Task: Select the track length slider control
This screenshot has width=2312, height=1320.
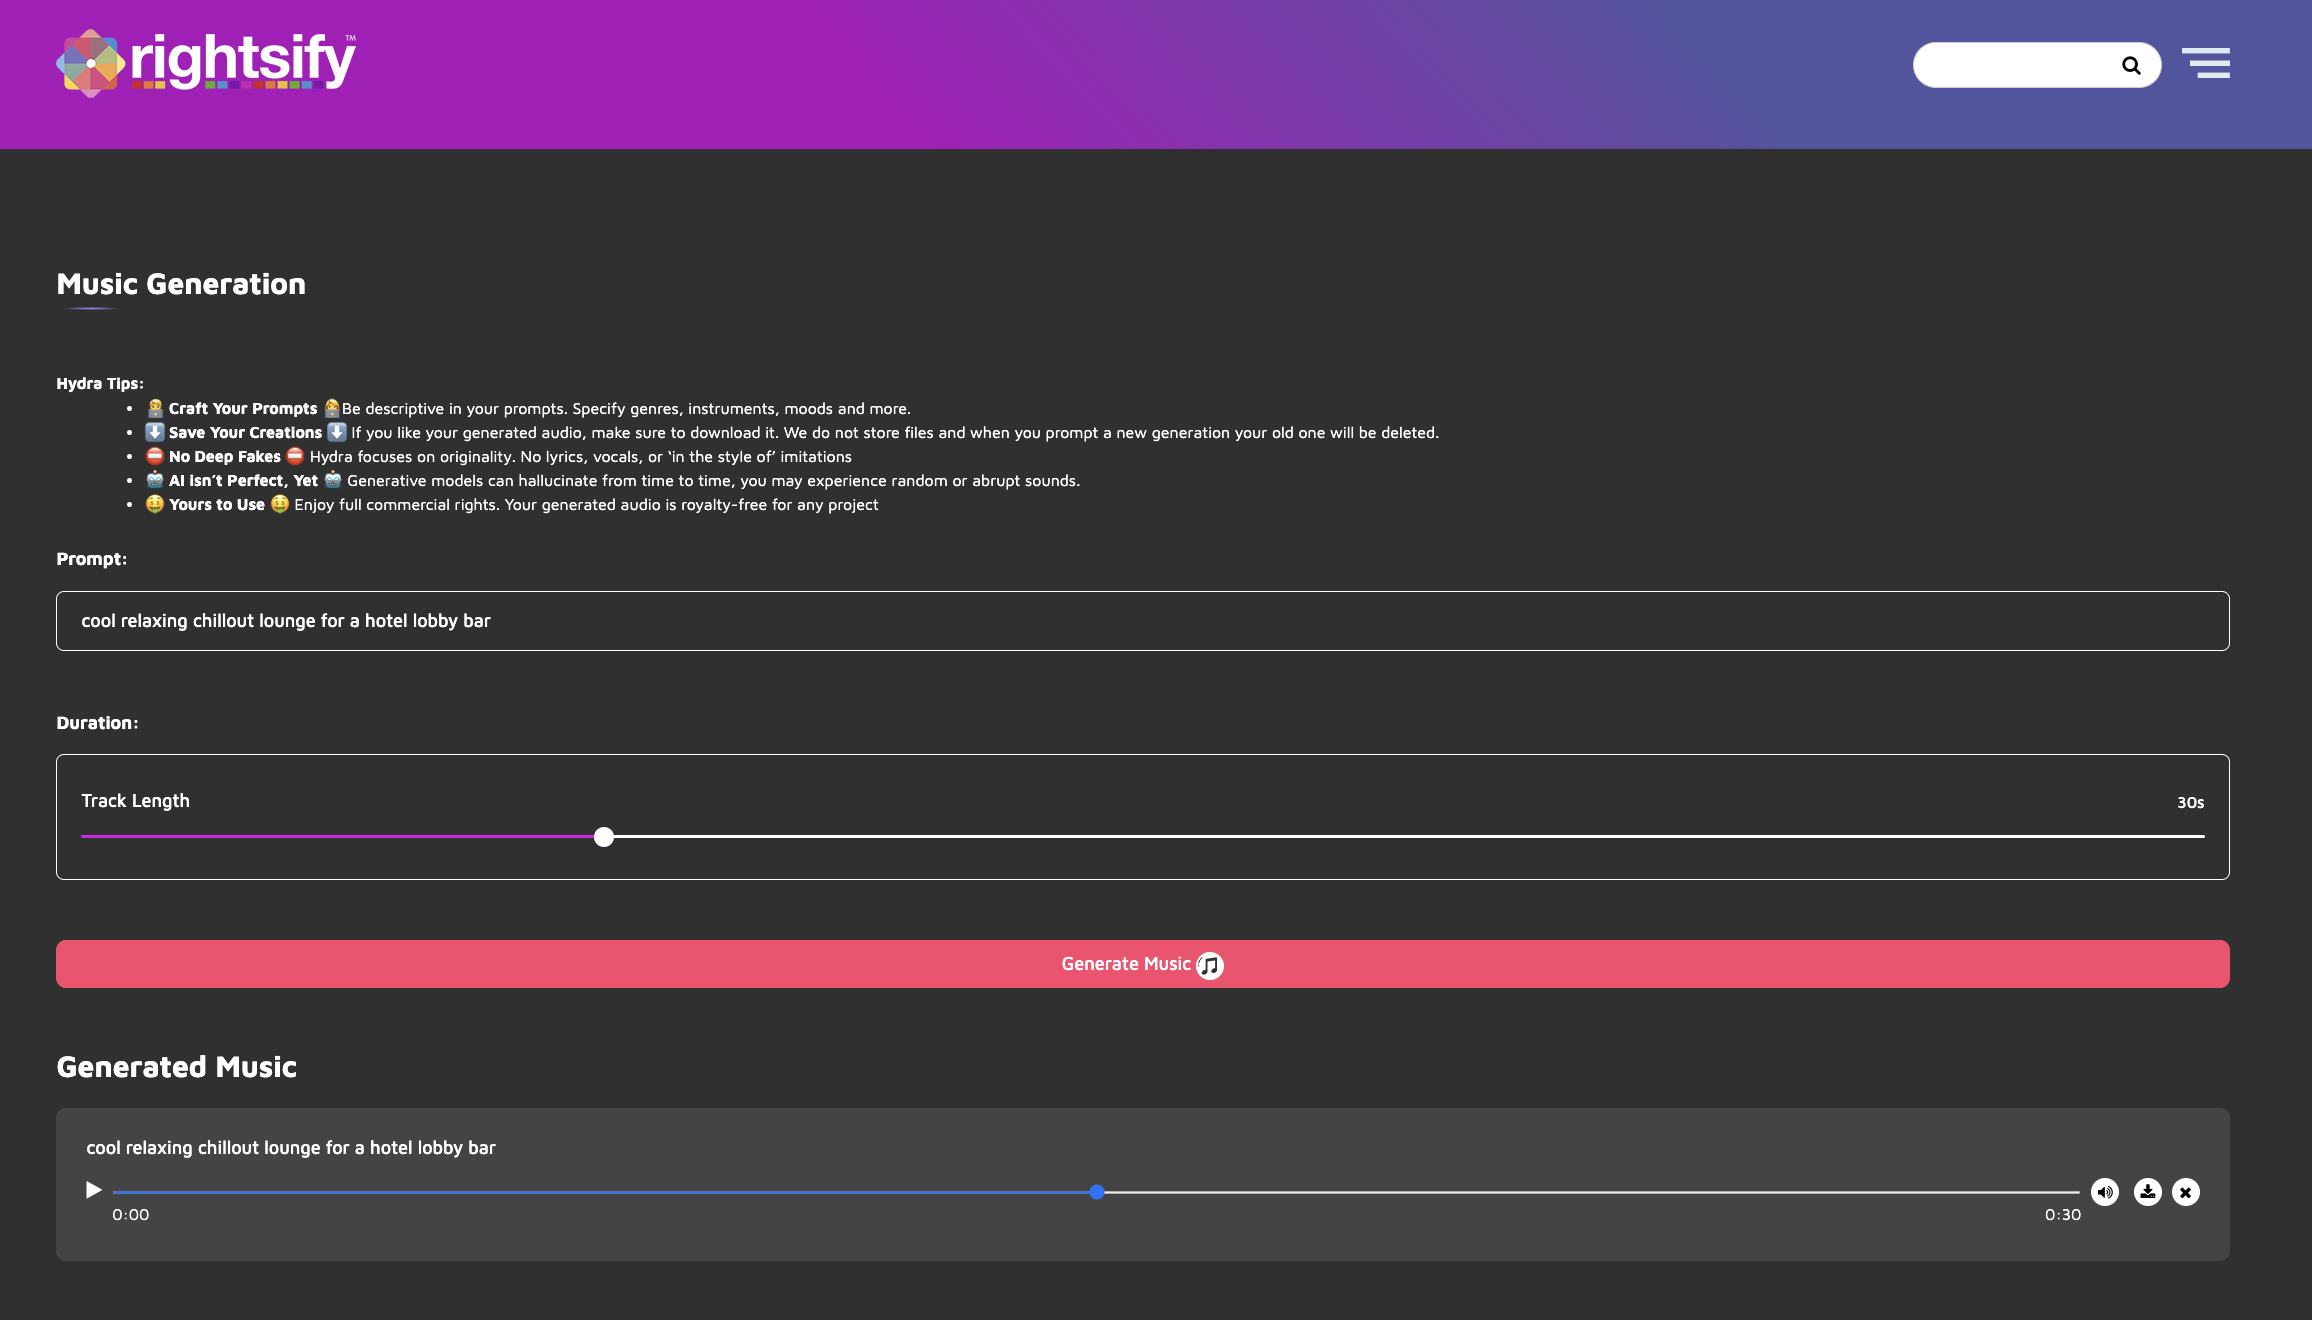Action: click(603, 837)
